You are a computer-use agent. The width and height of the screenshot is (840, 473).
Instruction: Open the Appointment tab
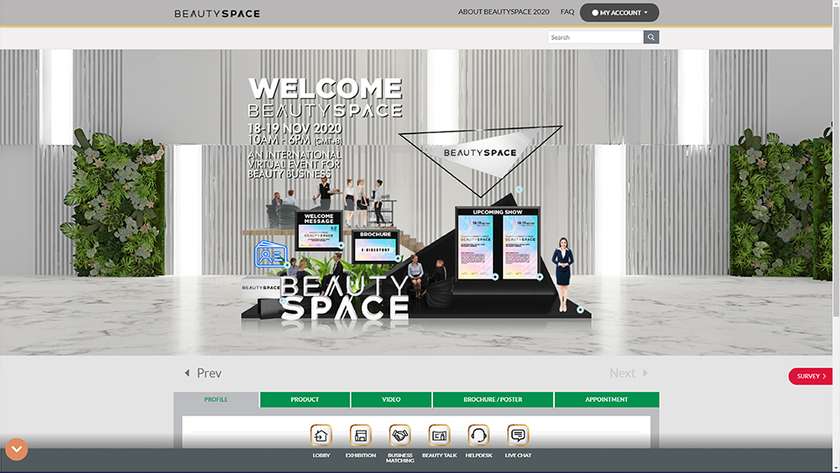point(607,400)
